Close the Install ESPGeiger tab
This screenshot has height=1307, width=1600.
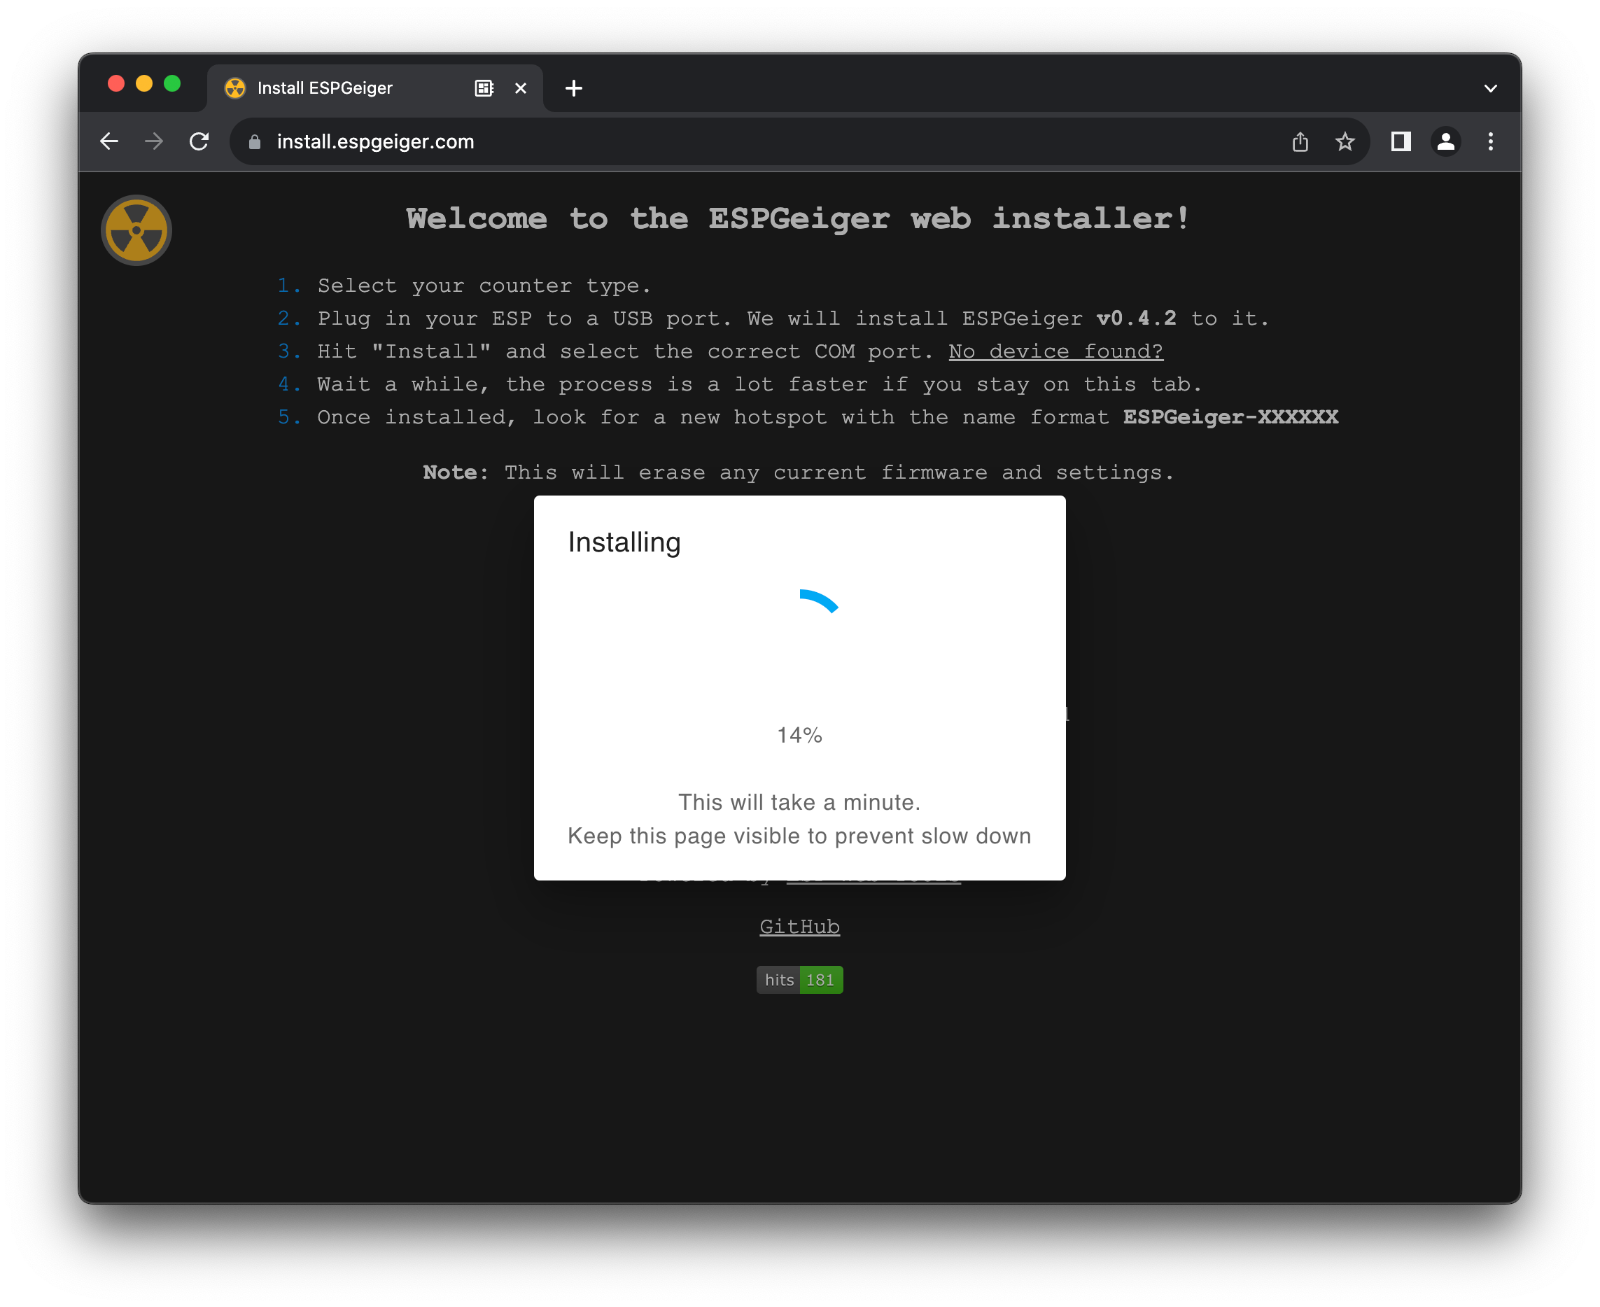pyautogui.click(x=521, y=88)
